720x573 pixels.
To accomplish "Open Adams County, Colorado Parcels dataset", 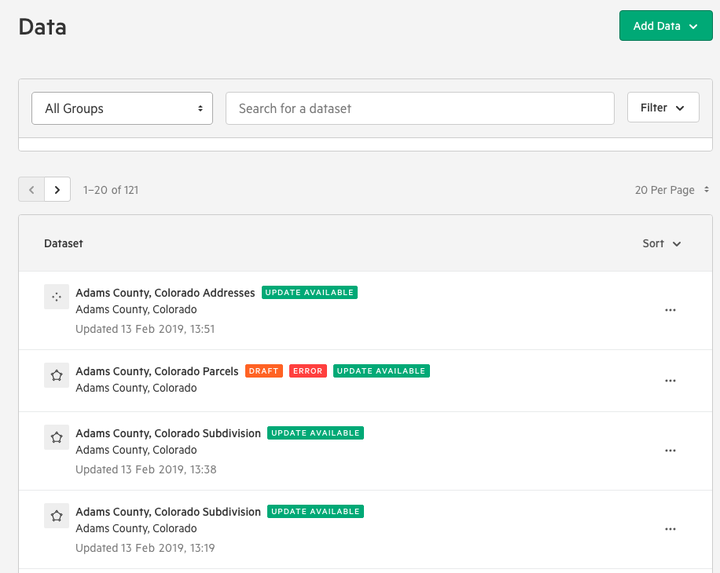I will click(157, 371).
